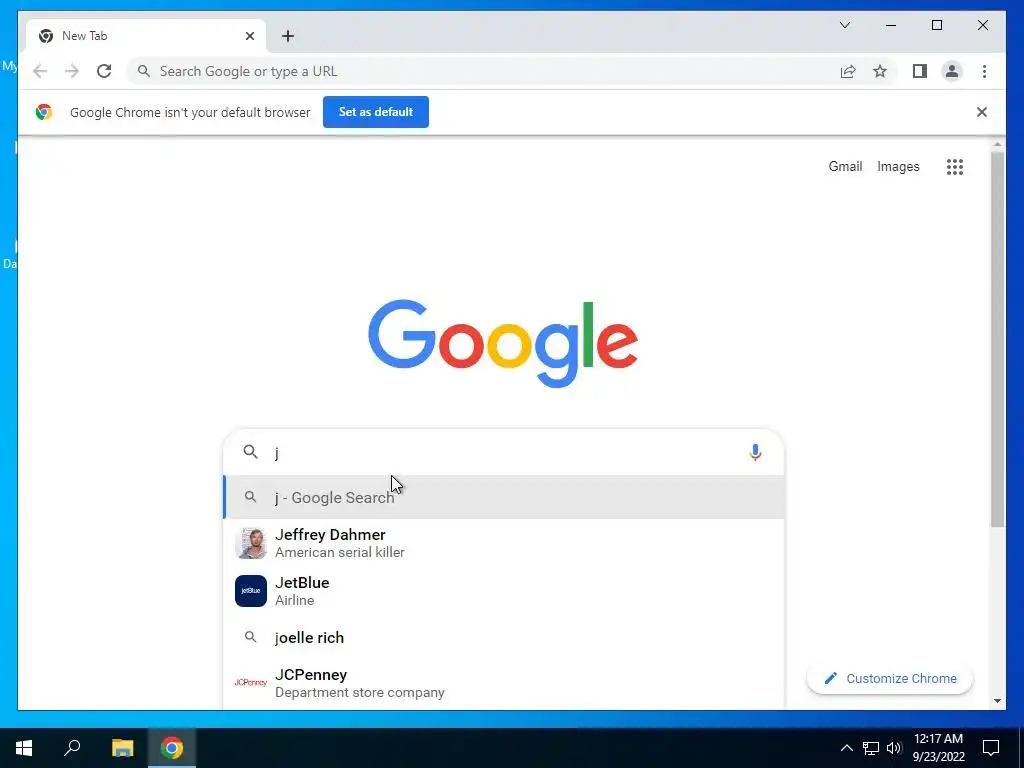
Task: Click the page vertical scrollbar thumb
Action: 997,340
